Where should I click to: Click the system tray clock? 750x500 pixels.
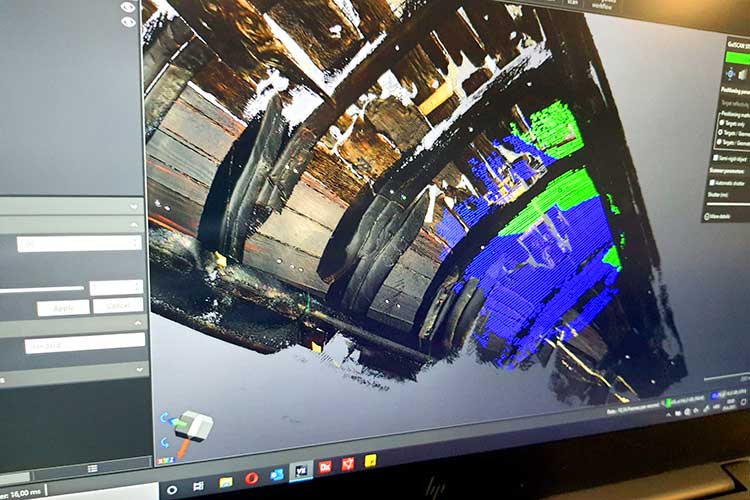pos(730,404)
